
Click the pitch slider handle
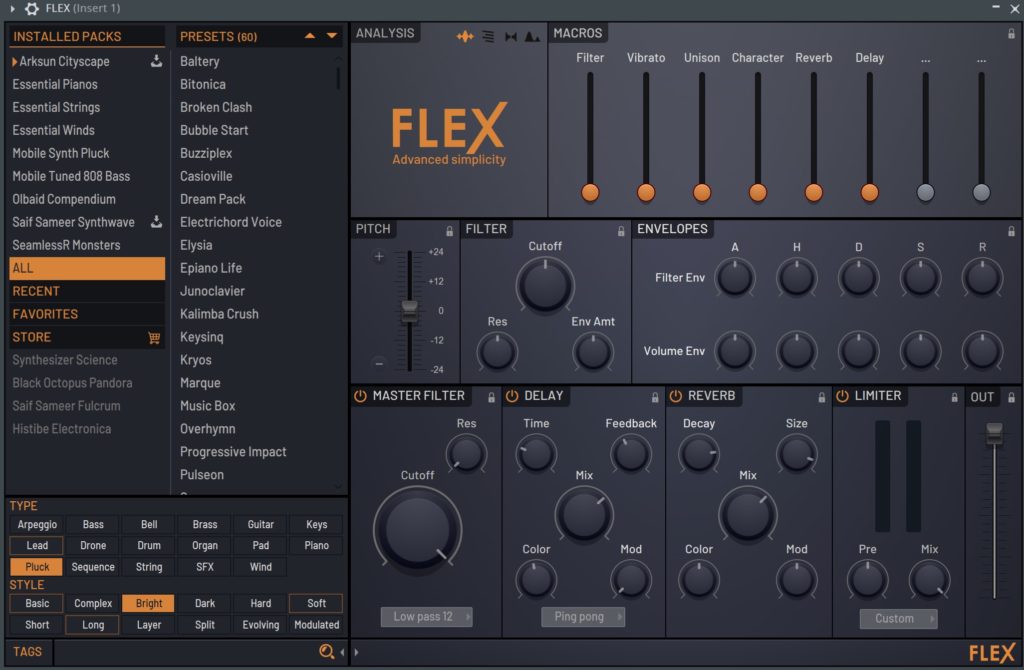click(409, 311)
